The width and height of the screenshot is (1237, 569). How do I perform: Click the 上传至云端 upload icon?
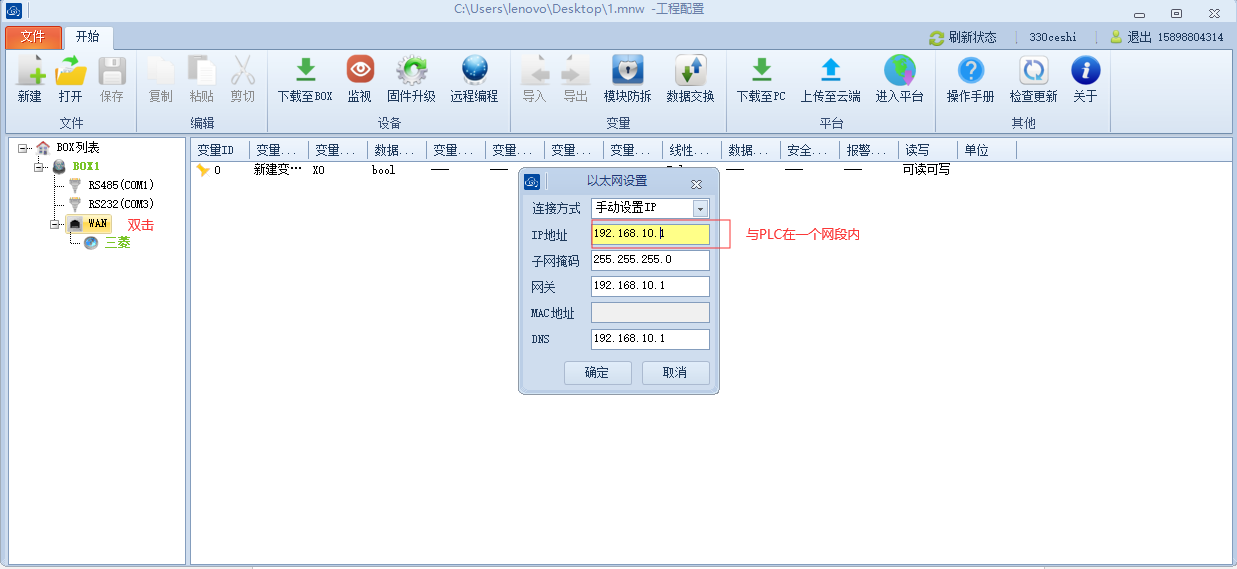pos(831,71)
